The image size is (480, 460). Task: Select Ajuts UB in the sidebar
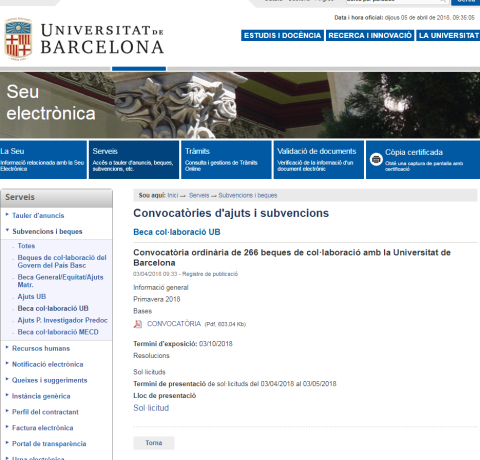click(x=32, y=296)
